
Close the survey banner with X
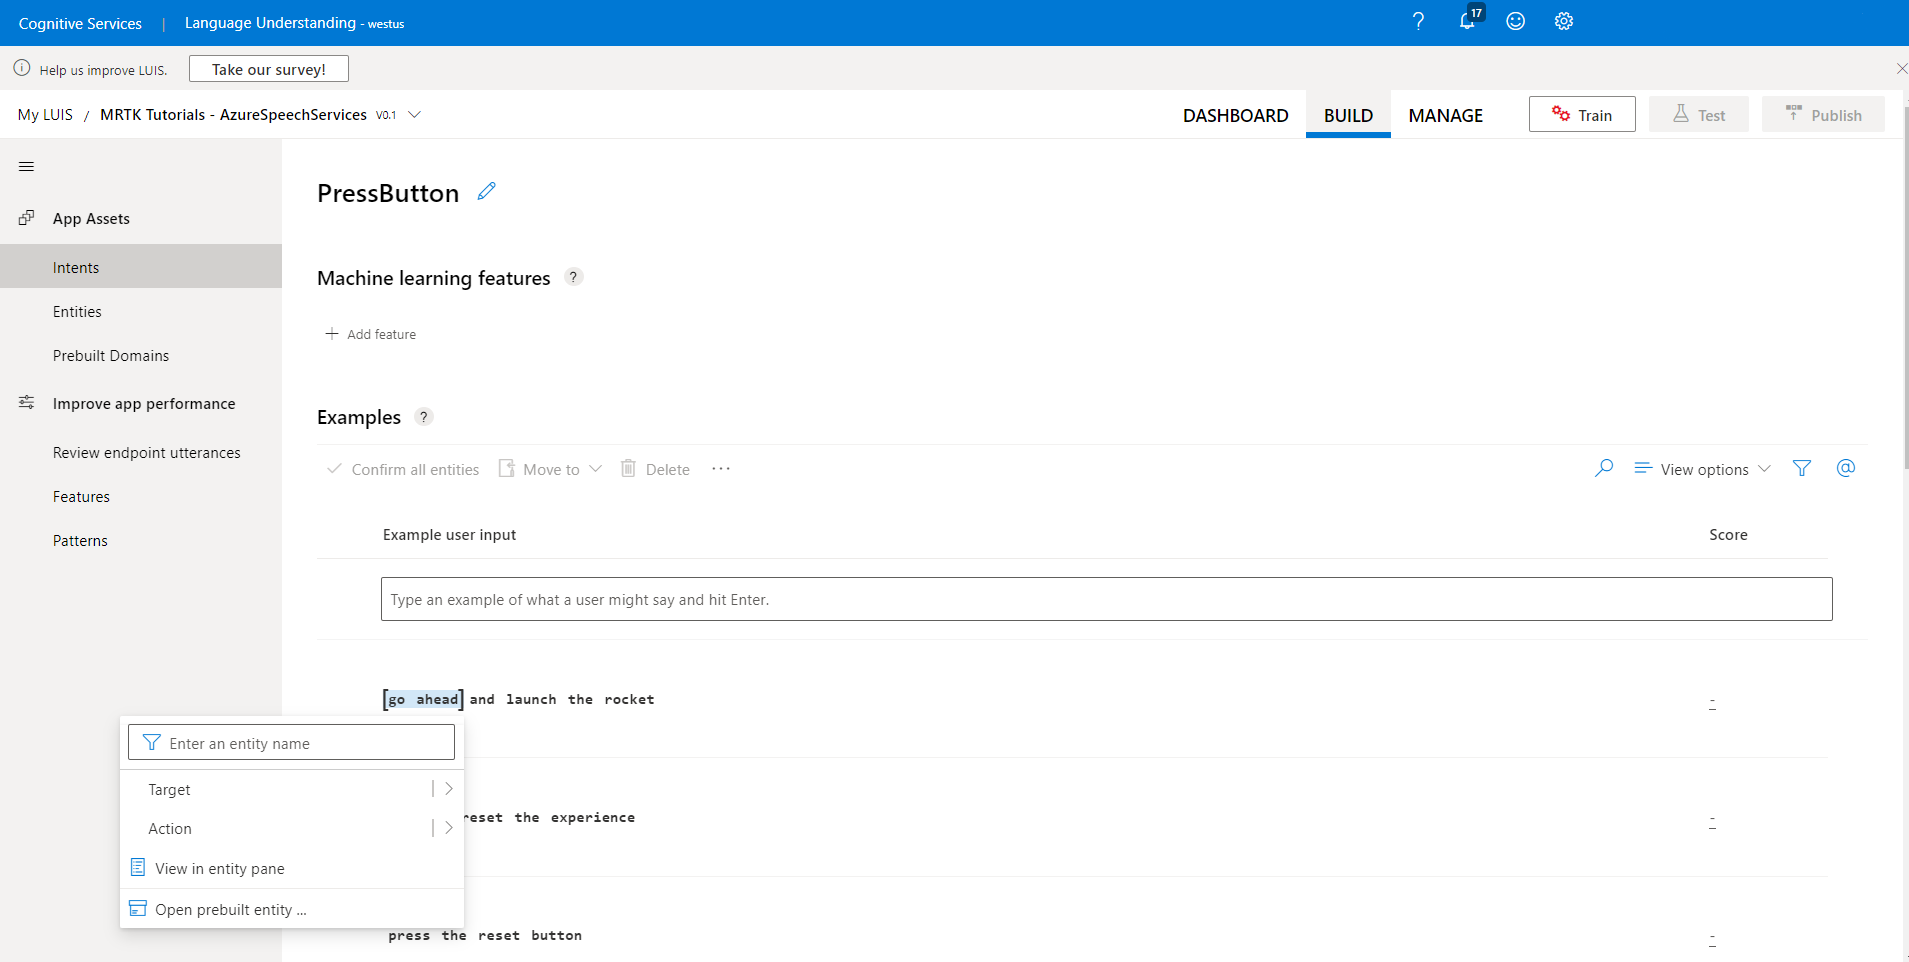[x=1901, y=68]
